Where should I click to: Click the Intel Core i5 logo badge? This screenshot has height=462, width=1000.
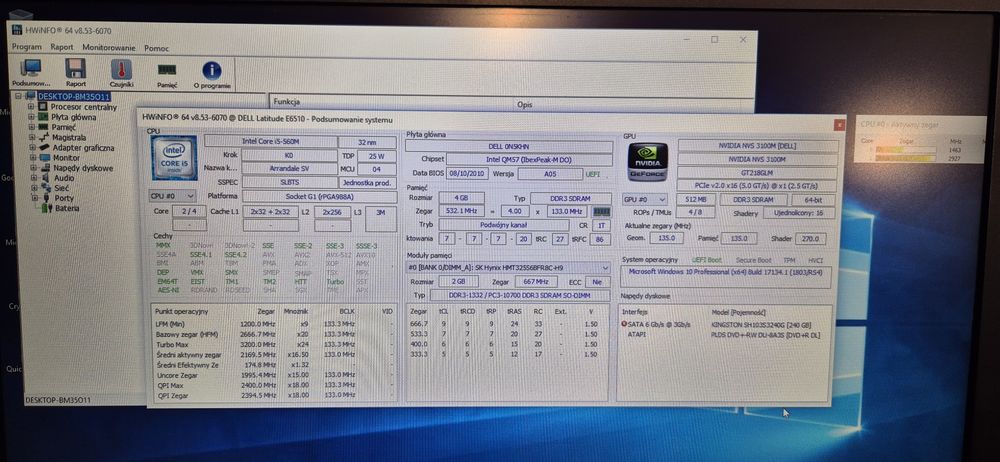coord(174,158)
